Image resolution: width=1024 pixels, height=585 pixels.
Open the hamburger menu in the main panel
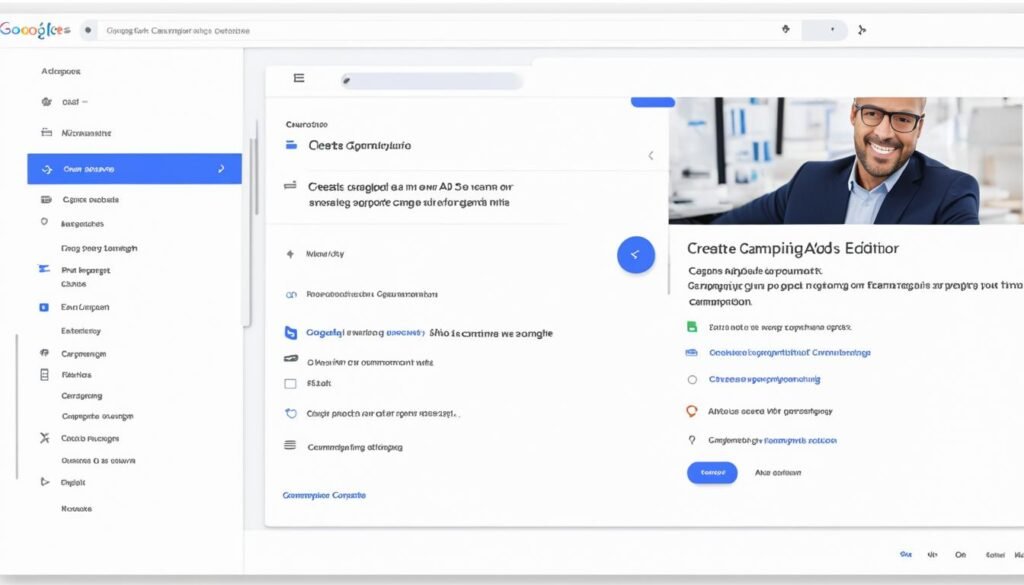299,78
